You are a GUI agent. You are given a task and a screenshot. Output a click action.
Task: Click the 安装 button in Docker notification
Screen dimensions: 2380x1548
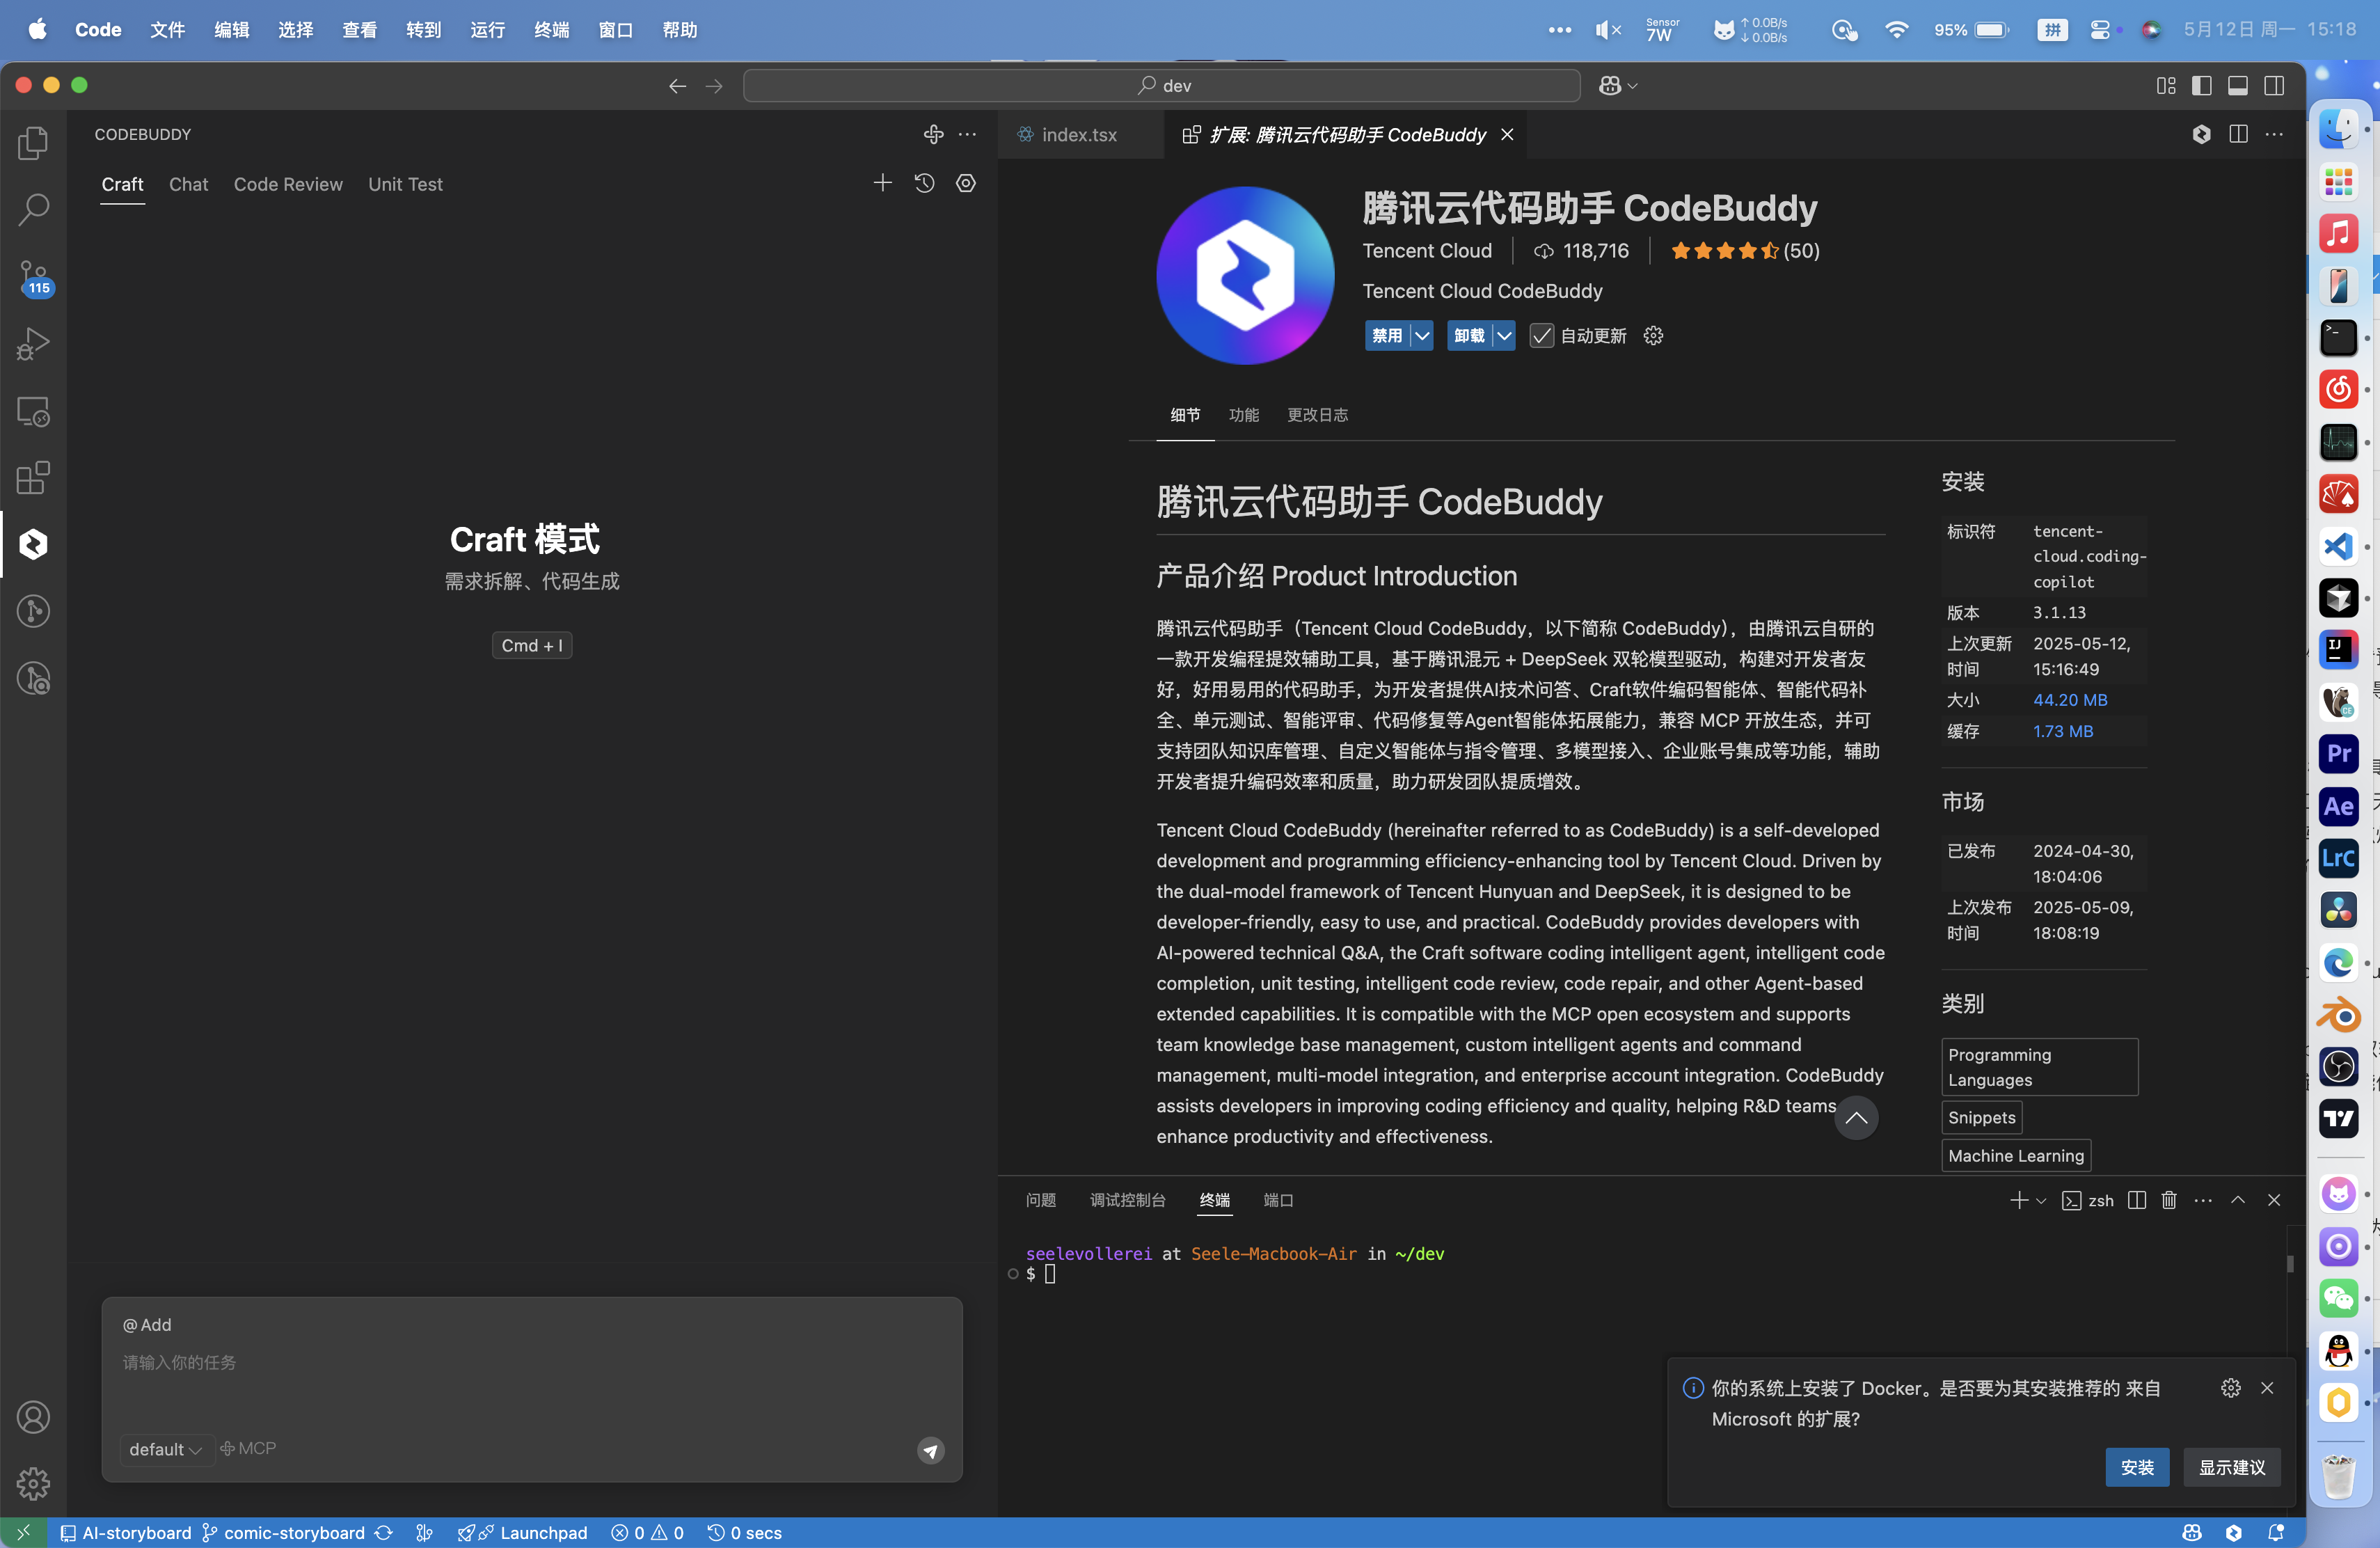[2136, 1467]
